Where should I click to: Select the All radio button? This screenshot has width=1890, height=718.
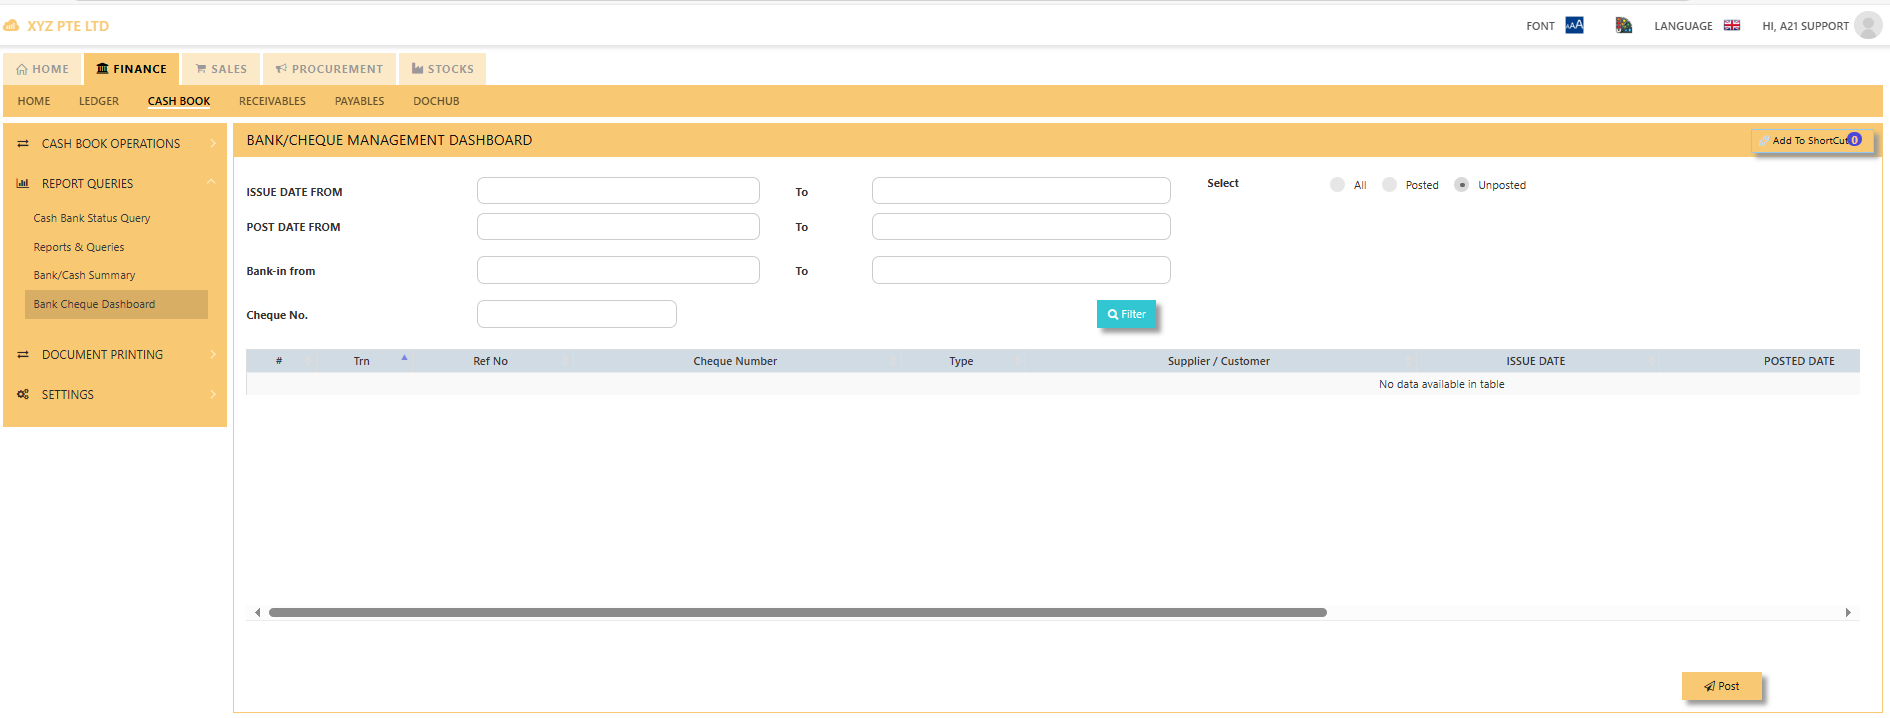(x=1337, y=185)
